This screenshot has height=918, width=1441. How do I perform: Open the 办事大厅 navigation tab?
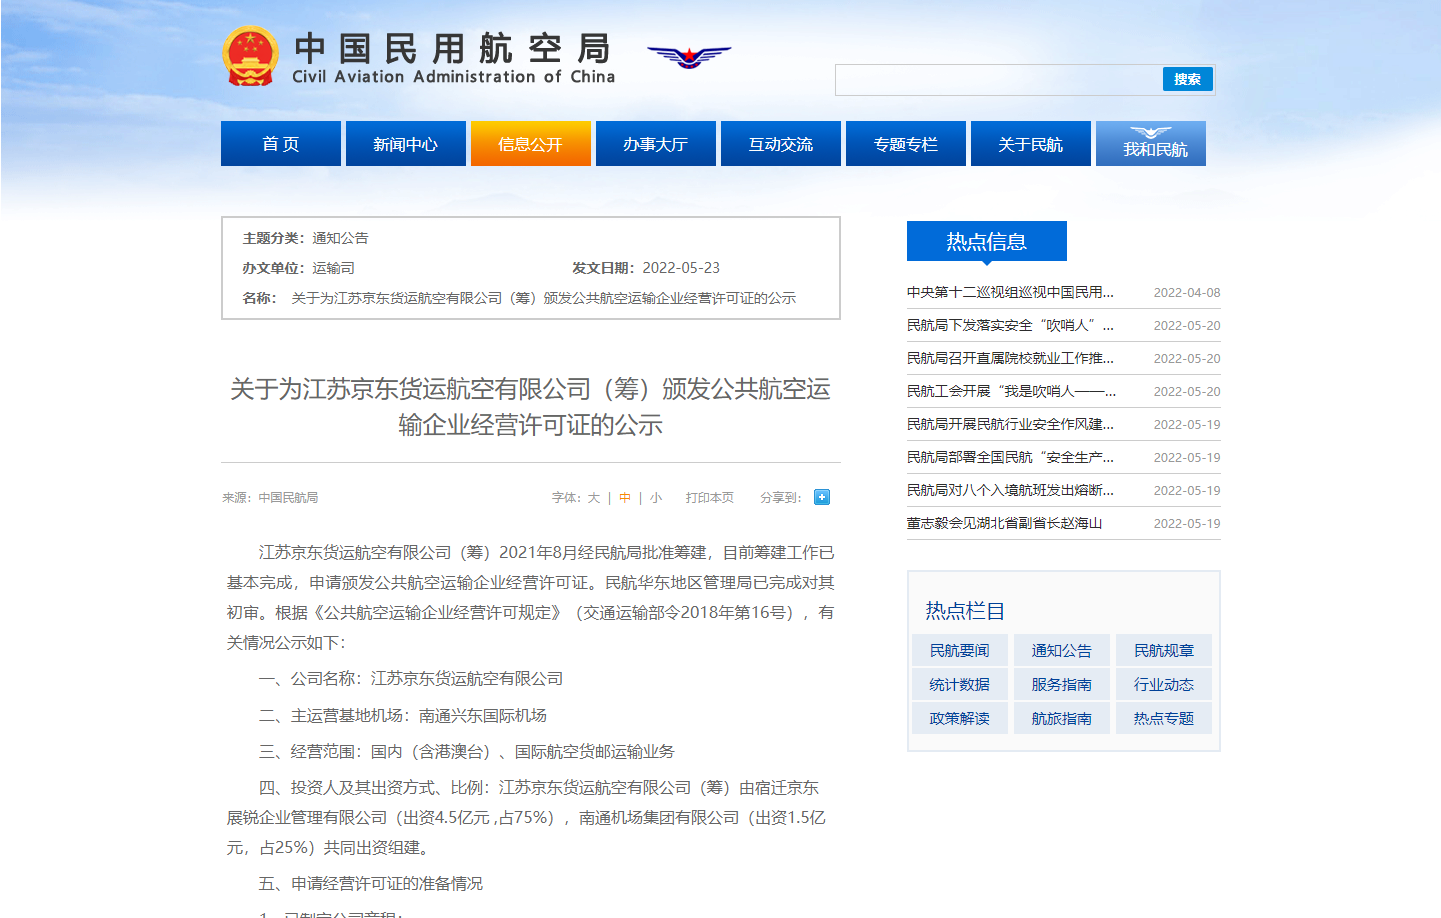[656, 144]
